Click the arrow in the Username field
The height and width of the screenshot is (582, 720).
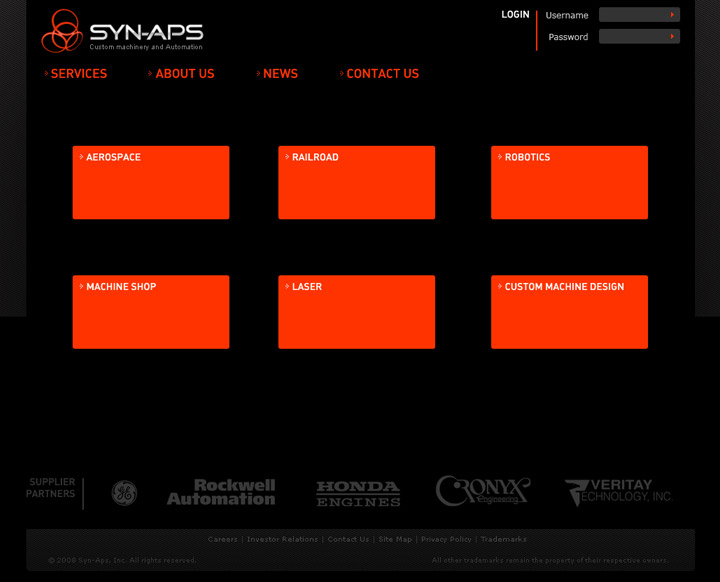(673, 15)
